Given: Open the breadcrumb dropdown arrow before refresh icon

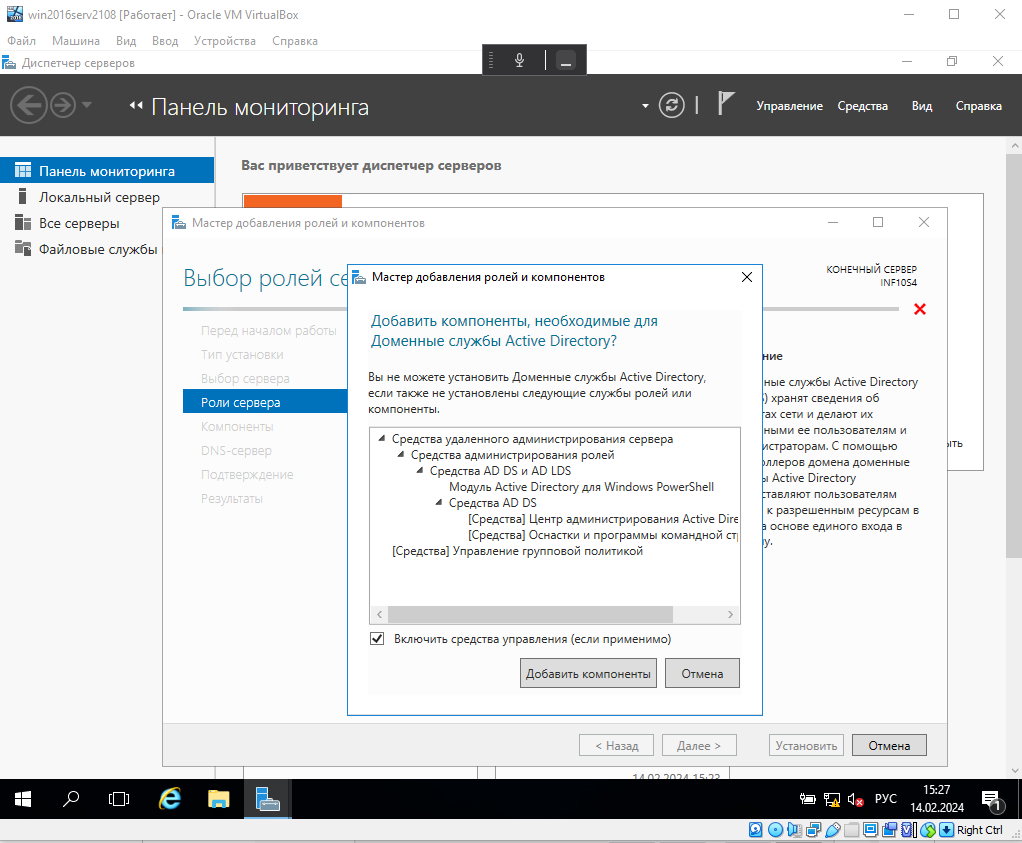Looking at the screenshot, I should [x=645, y=106].
